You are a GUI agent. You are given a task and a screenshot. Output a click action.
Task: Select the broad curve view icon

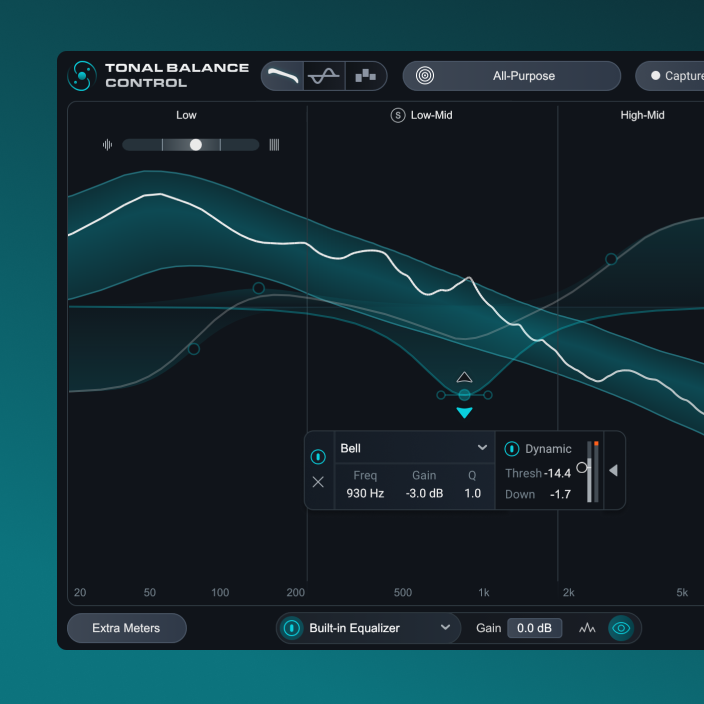point(283,76)
